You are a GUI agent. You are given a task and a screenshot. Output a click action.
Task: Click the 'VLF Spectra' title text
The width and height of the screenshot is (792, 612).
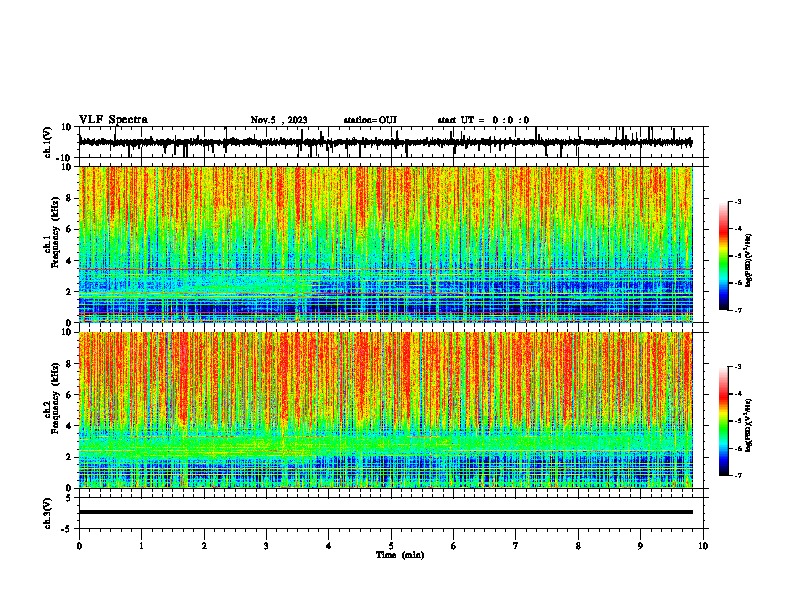coord(113,120)
